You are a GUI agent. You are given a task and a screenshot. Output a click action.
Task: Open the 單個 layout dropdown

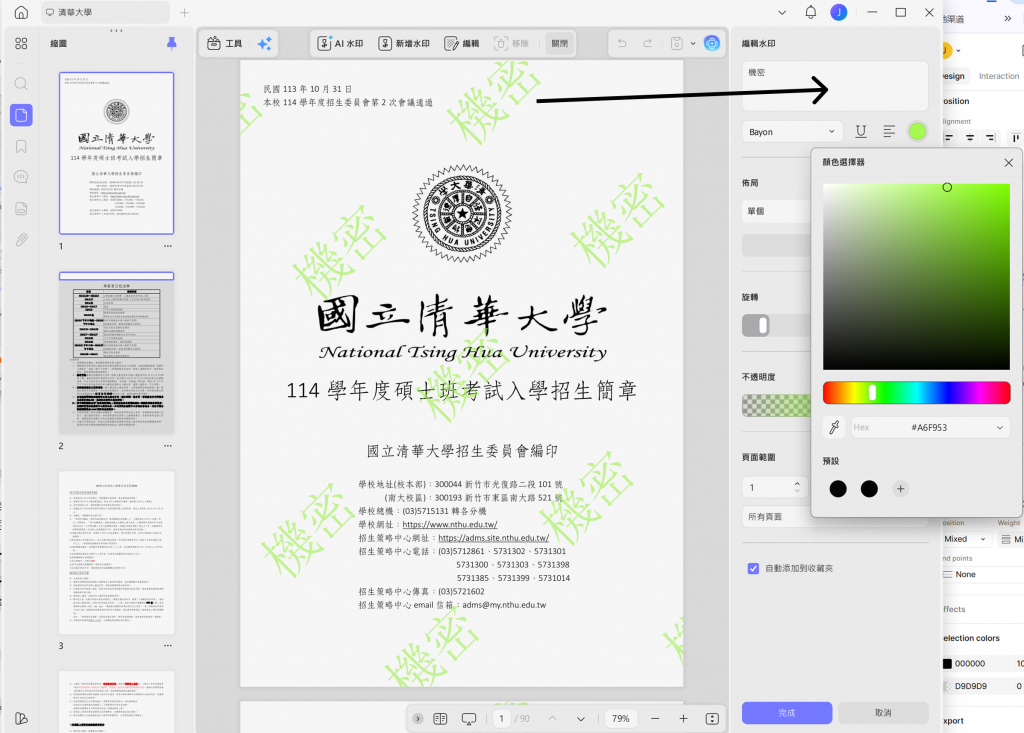point(776,211)
